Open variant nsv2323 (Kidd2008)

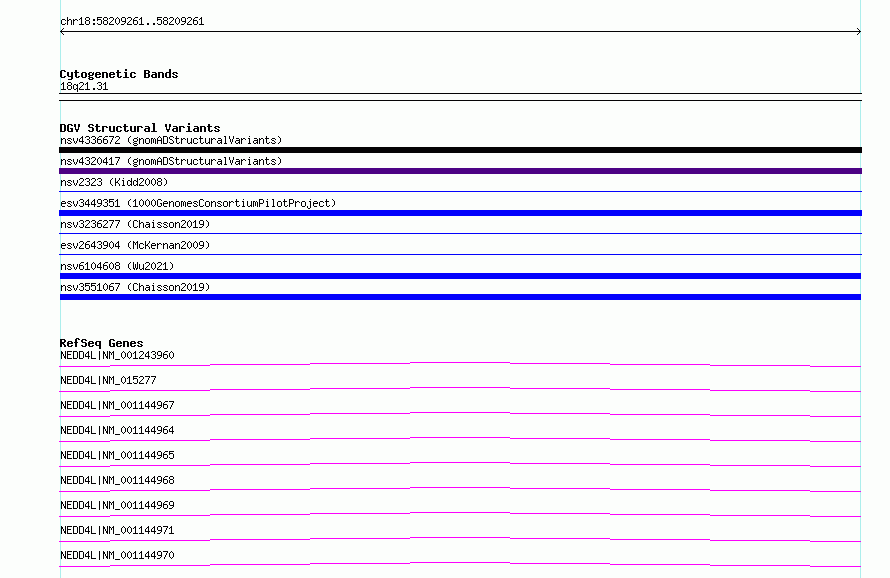[x=114, y=182]
